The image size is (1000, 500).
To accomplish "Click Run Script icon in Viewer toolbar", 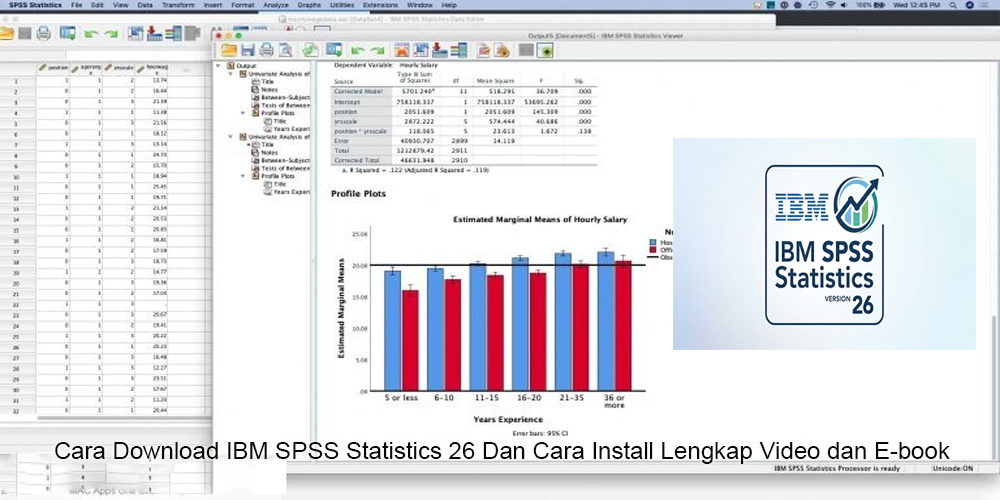I will pos(503,50).
